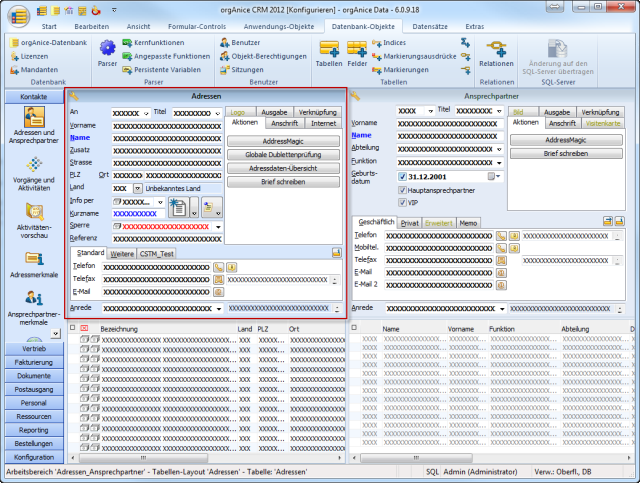Toggle the Hauptansprechpartner checkbox
The width and height of the screenshot is (640, 483).
pyautogui.click(x=402, y=190)
